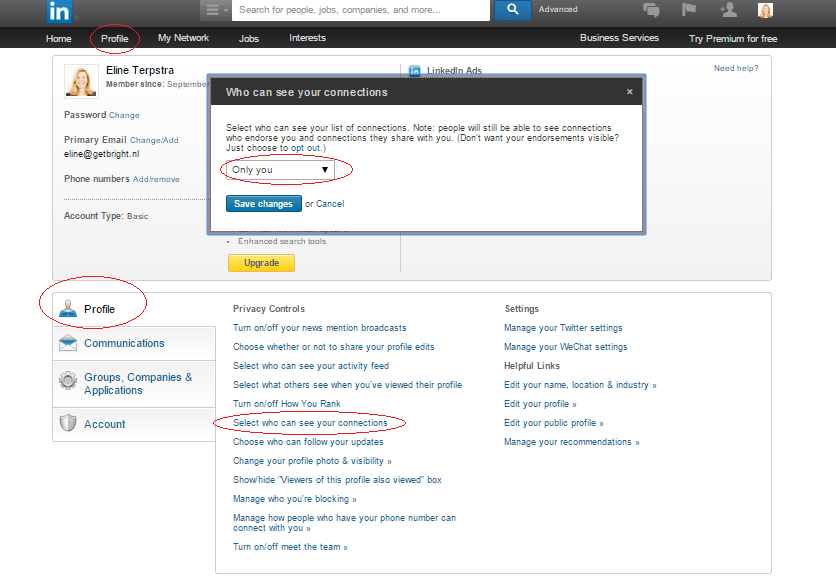Cancel the connections visibility dialog
The width and height of the screenshot is (836, 584).
[330, 204]
